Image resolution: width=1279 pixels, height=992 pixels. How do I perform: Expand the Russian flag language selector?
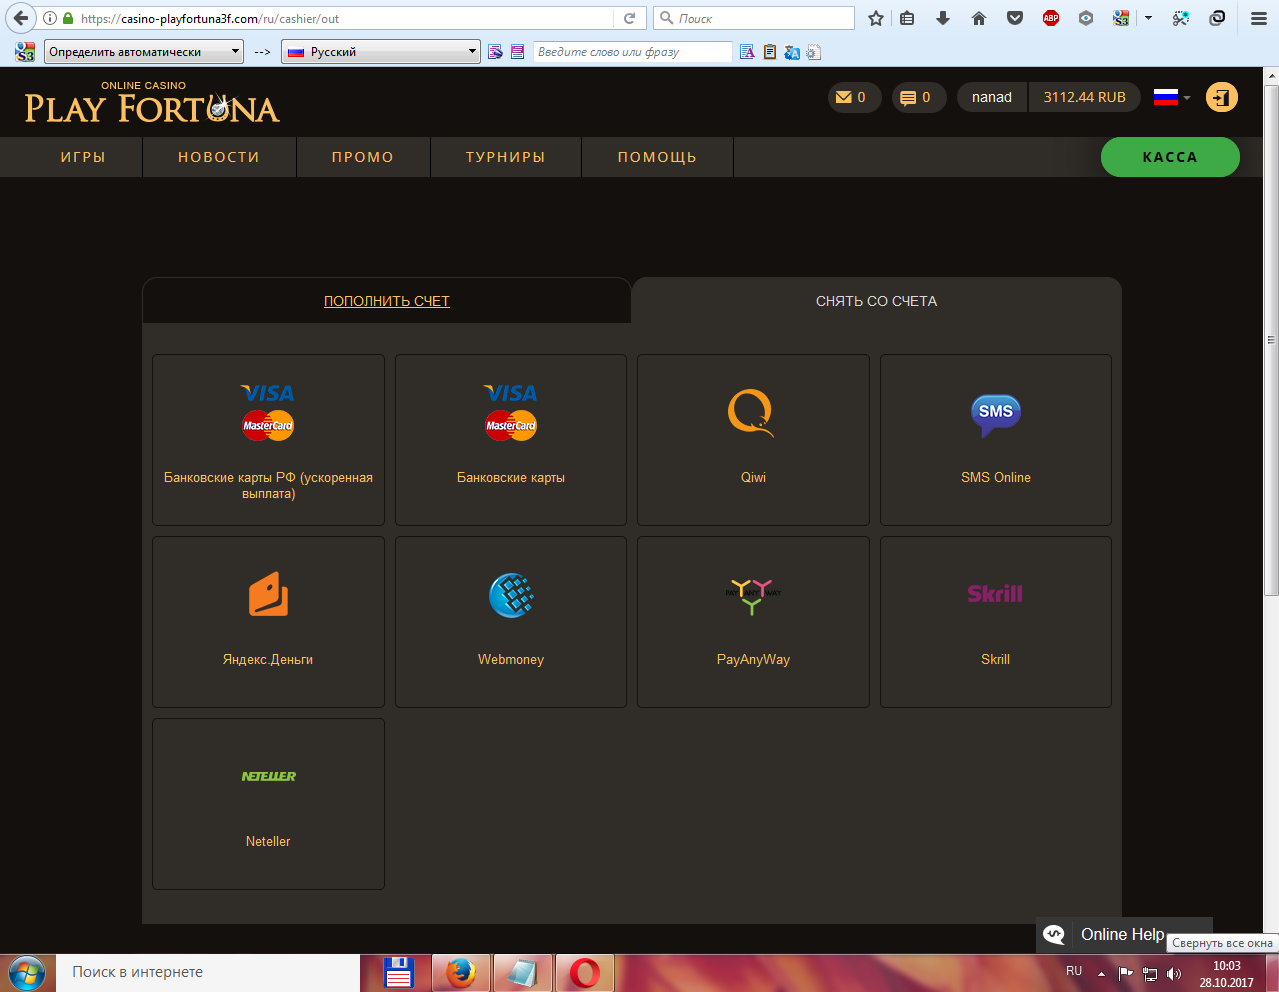pyautogui.click(x=1172, y=97)
